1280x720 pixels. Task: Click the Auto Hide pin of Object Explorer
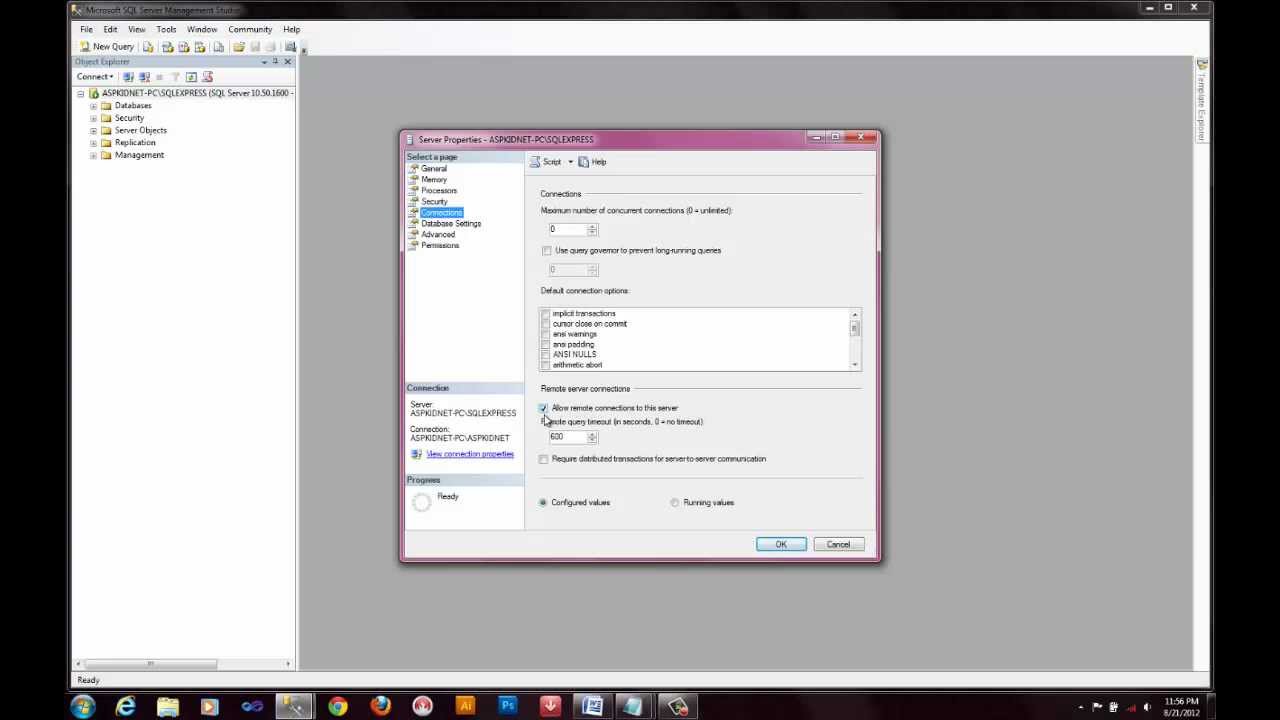pos(275,62)
